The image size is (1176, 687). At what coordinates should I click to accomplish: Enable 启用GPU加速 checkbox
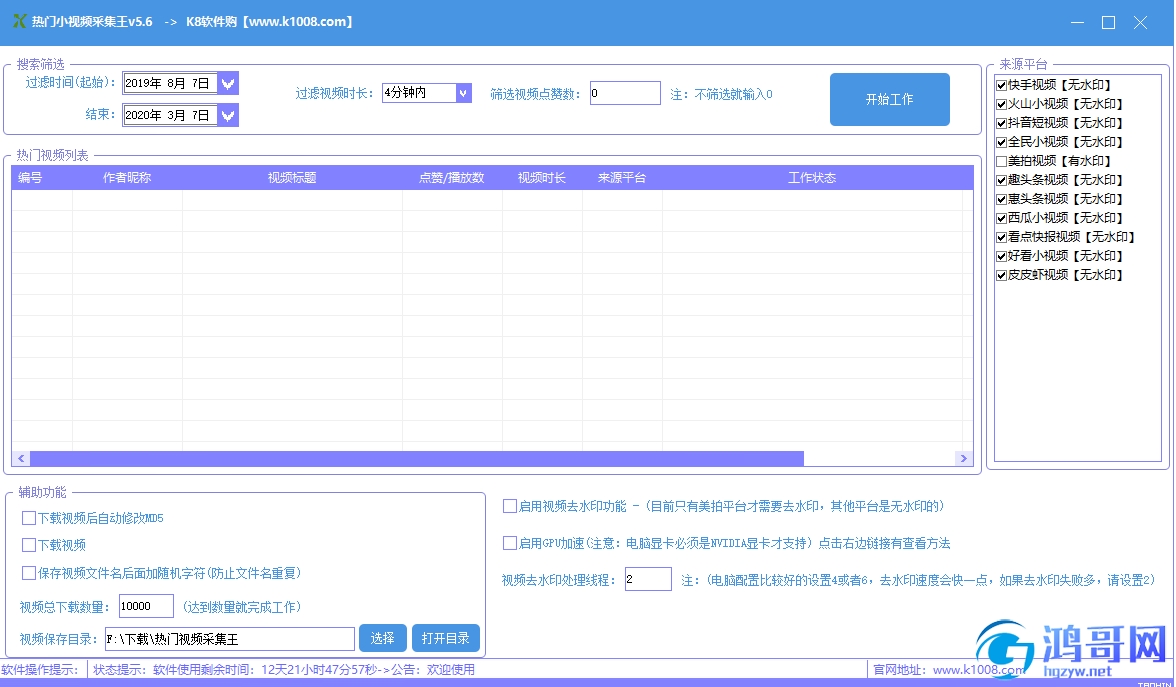(x=509, y=543)
